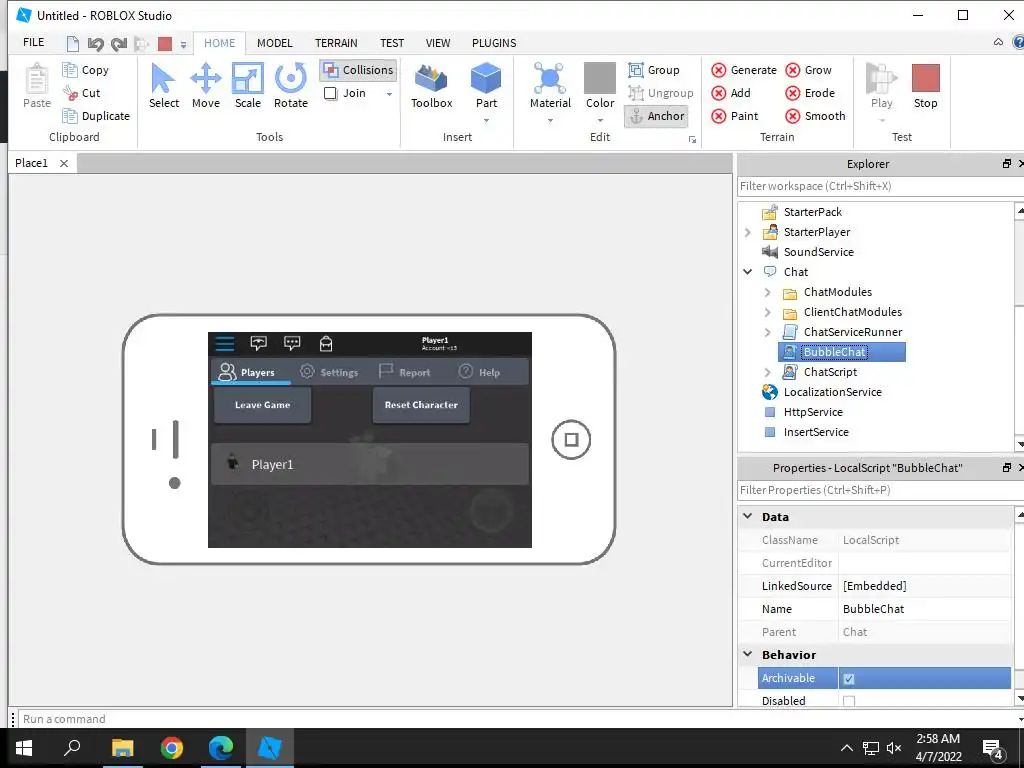
Task: Toggle the Anchor button
Action: click(656, 116)
